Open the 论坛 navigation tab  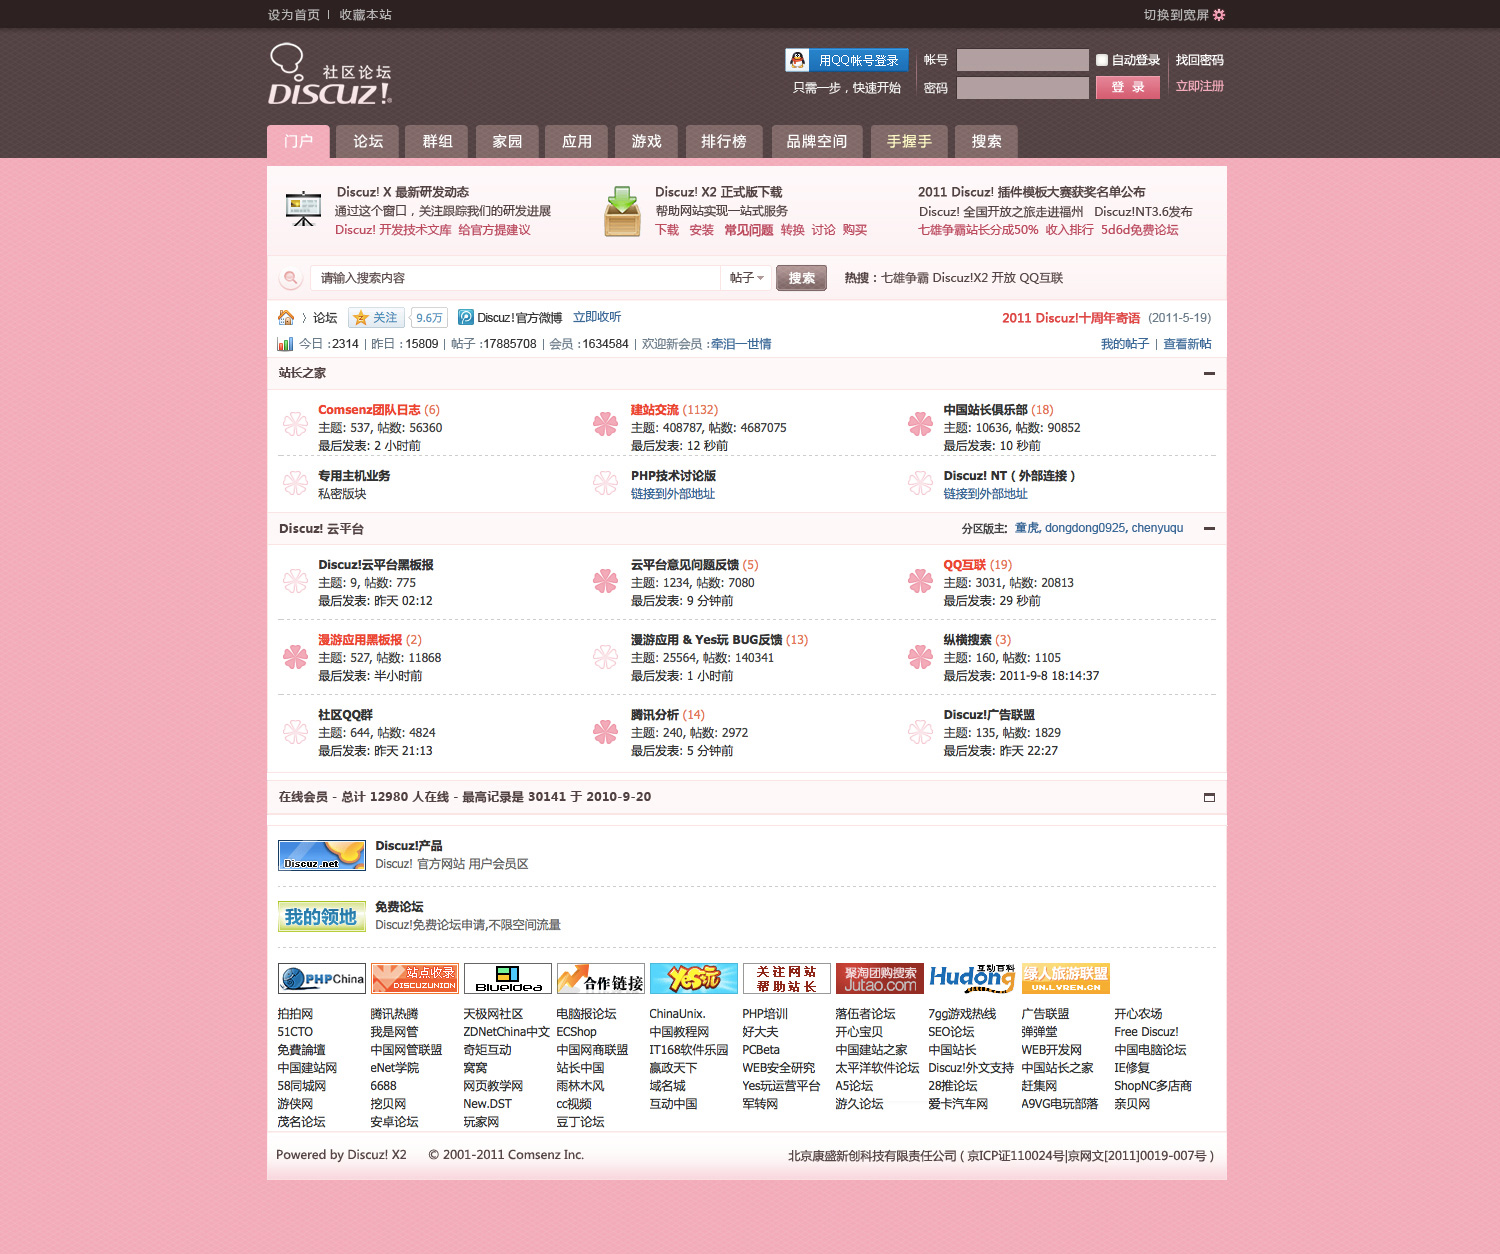pyautogui.click(x=368, y=141)
